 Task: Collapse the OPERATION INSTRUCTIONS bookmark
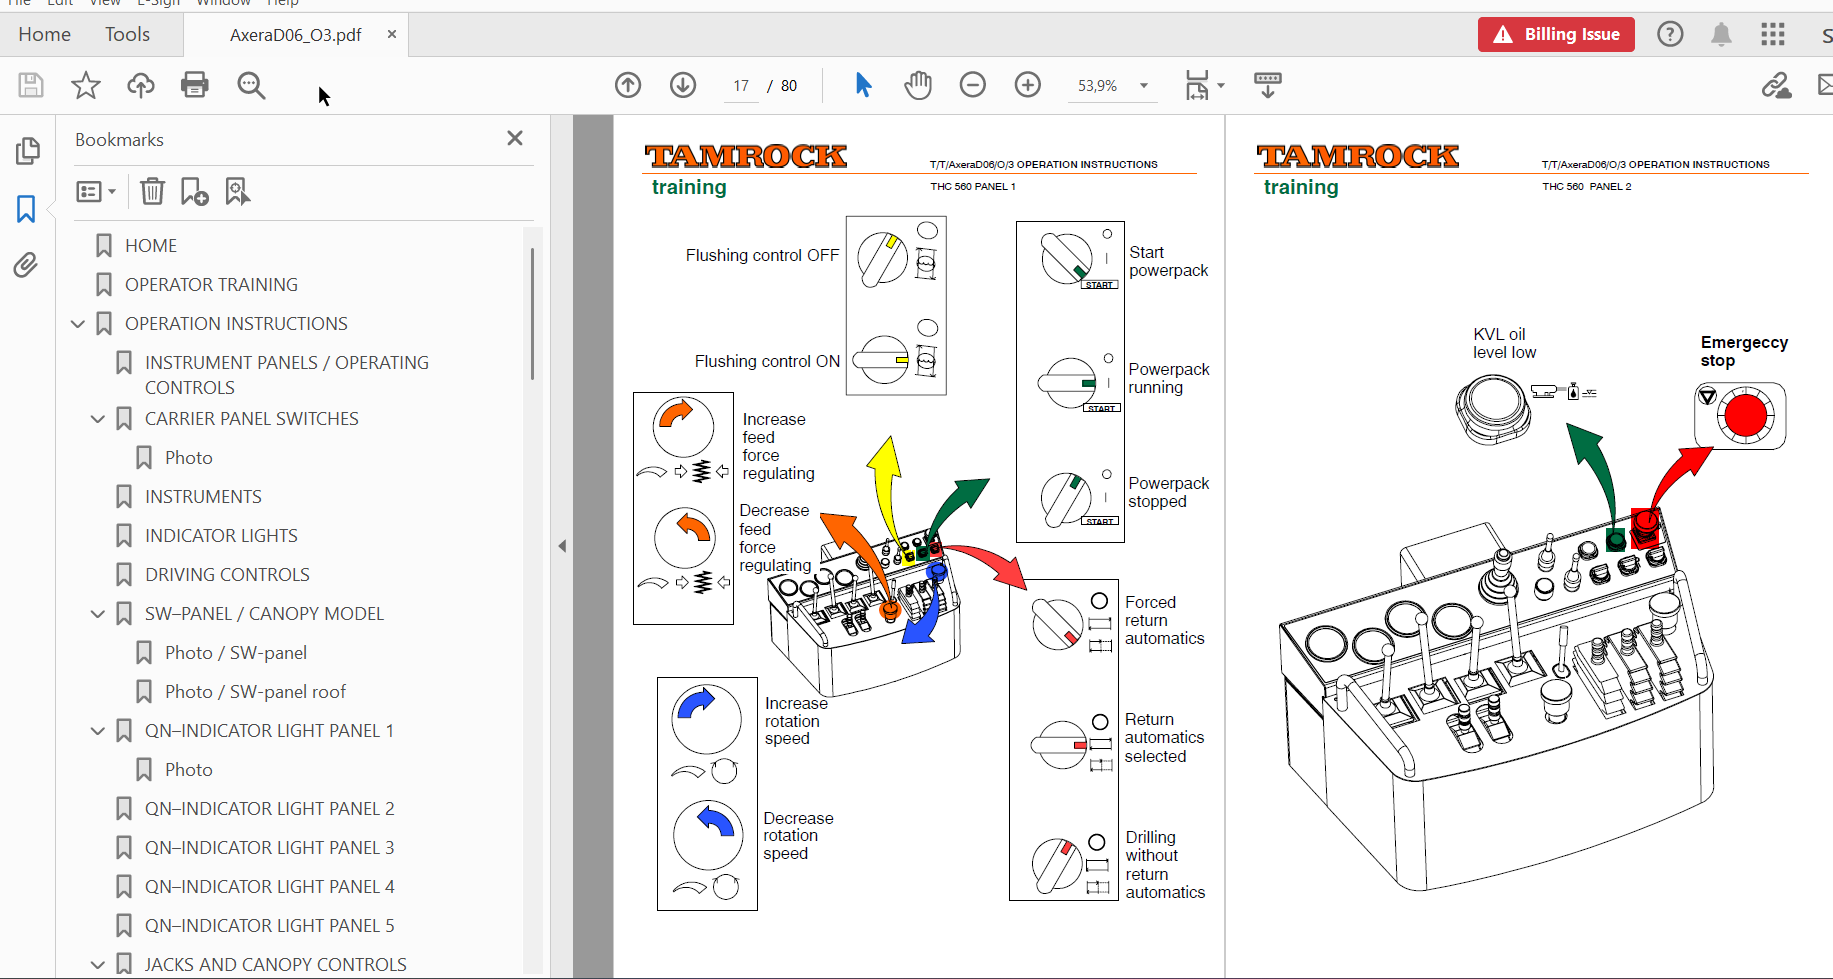coord(78,324)
